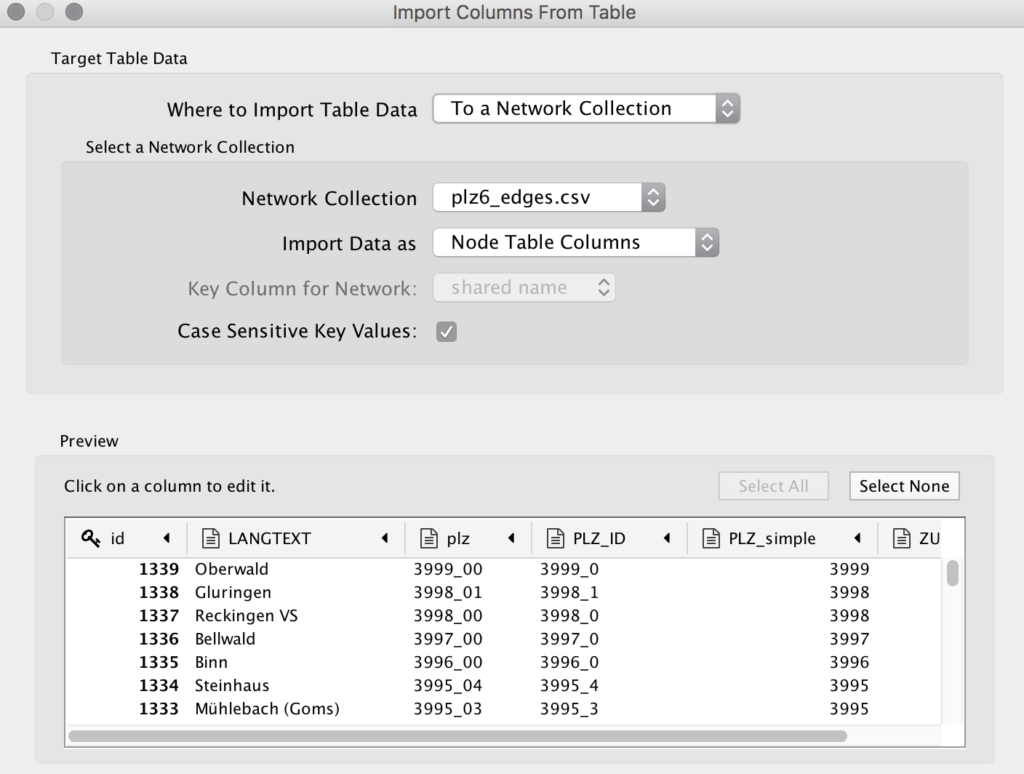Select the Oberwald cell
Screen dimensions: 1024x774
click(232, 569)
